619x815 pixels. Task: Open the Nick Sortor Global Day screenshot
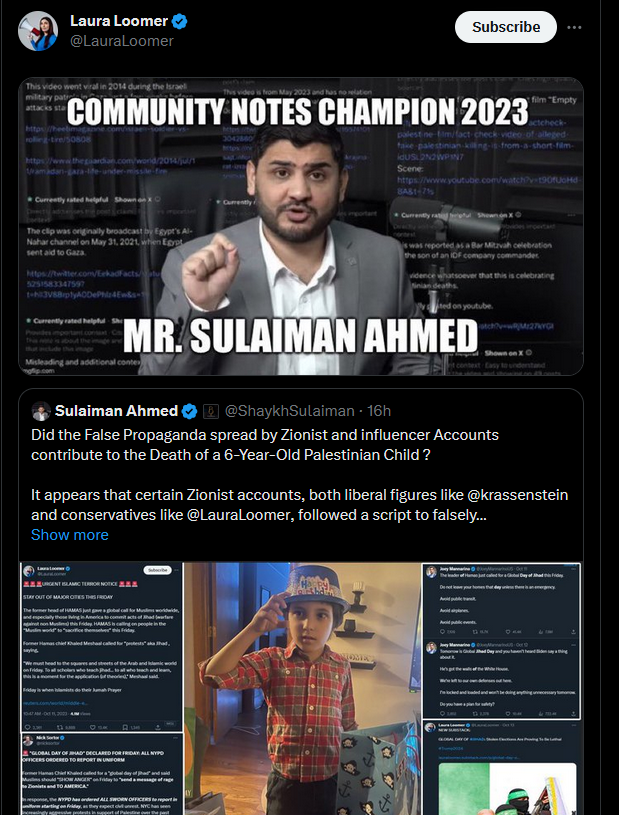(101, 774)
